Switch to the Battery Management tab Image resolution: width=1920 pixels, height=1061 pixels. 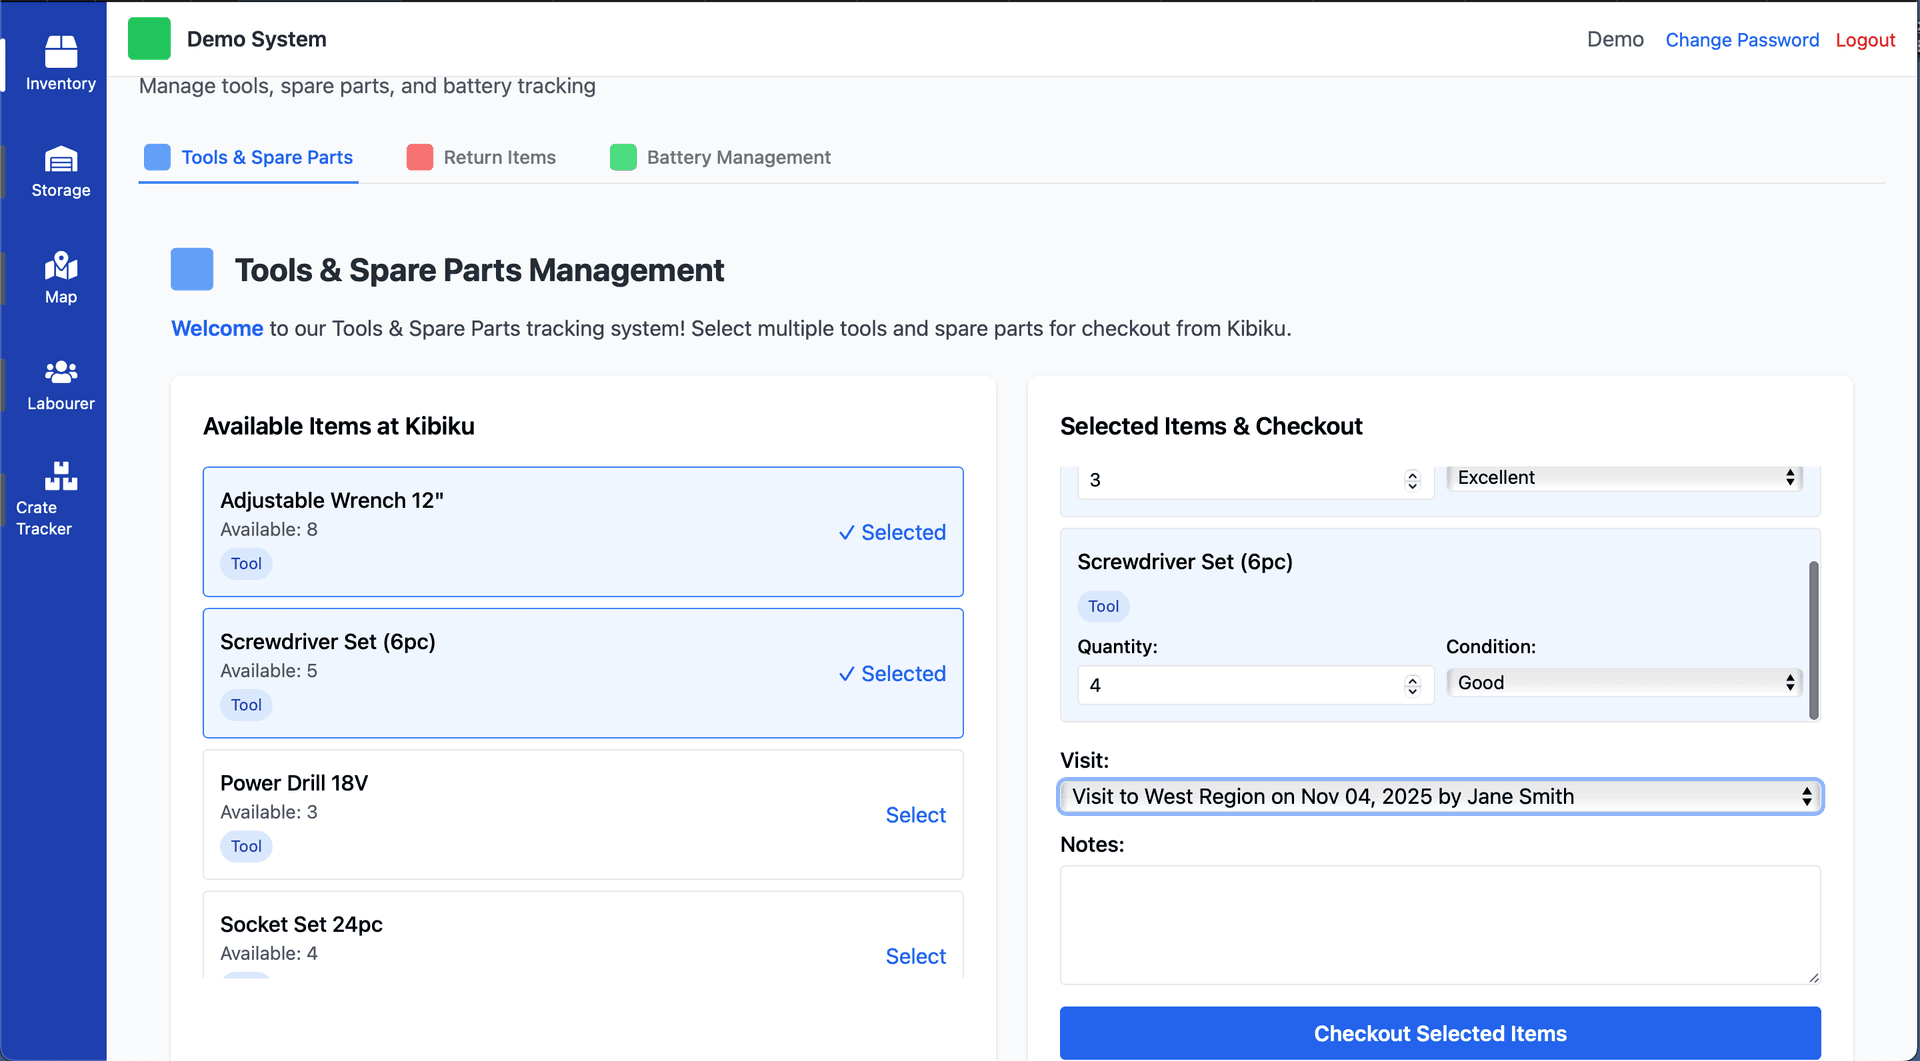(x=738, y=157)
